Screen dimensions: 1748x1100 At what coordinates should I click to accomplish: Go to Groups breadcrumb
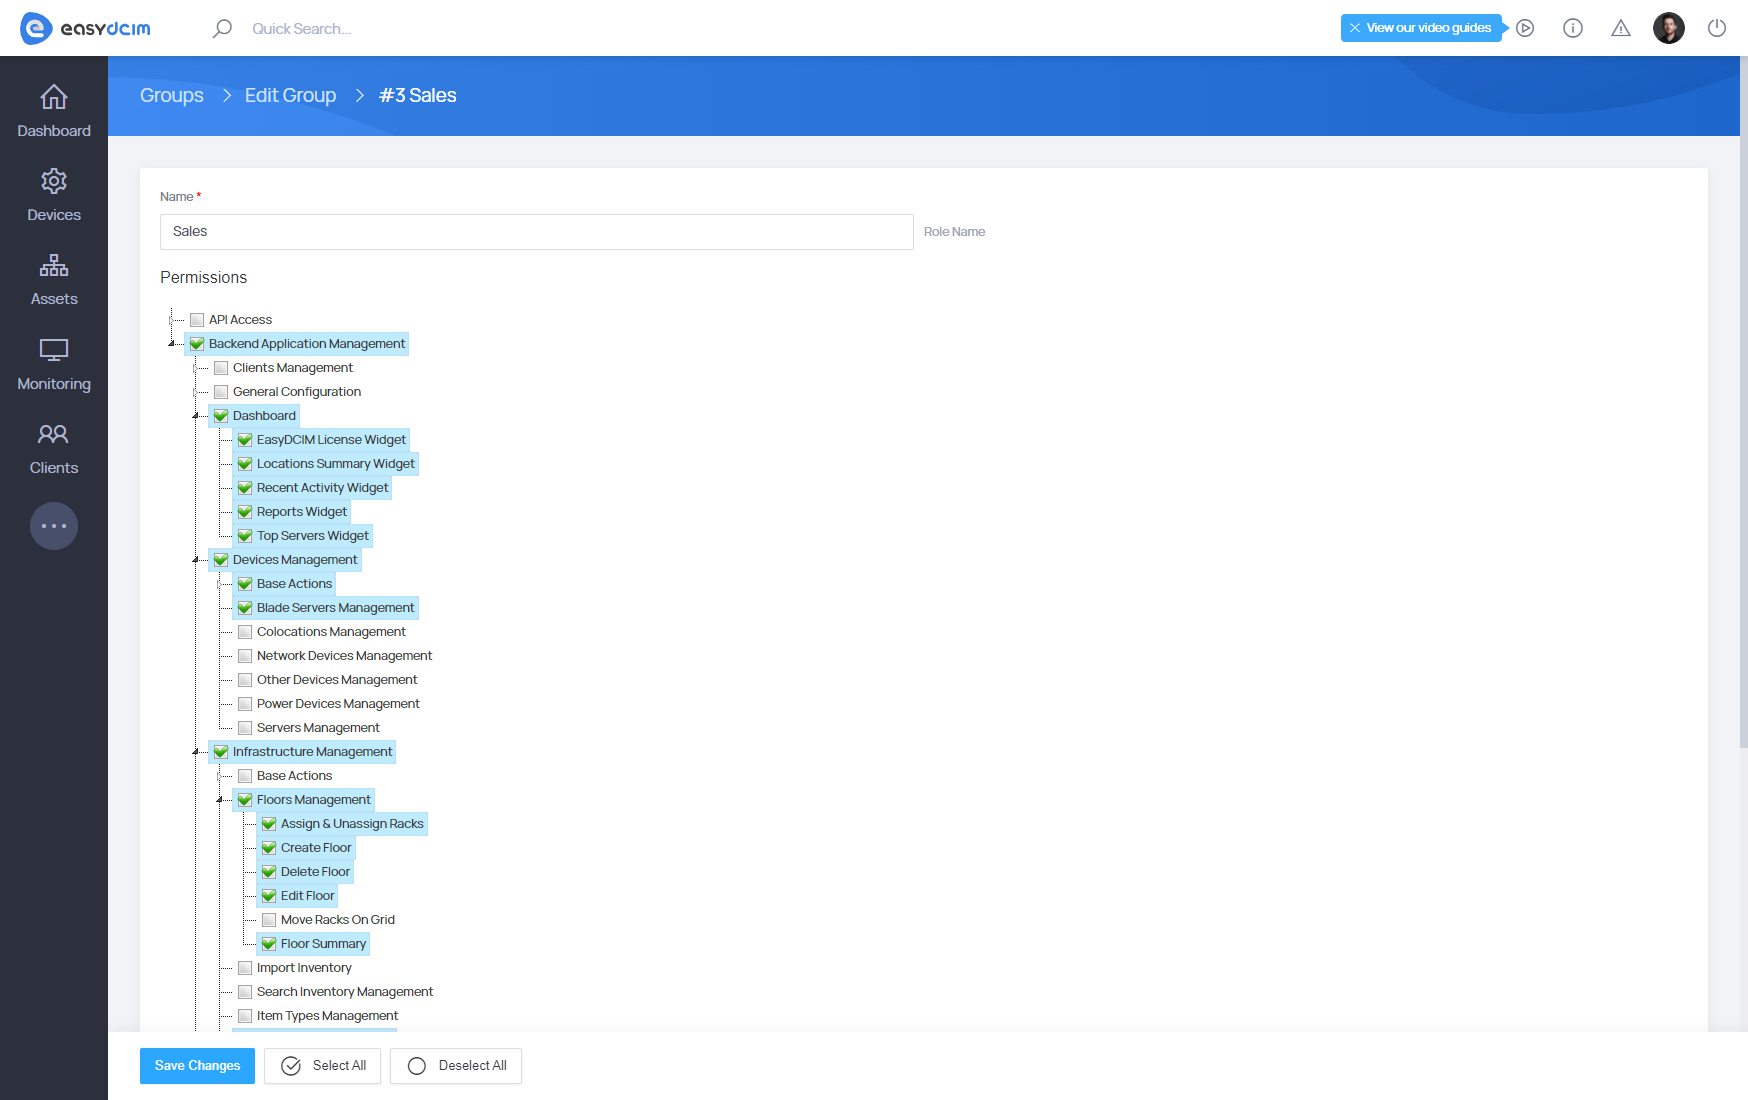pos(172,95)
